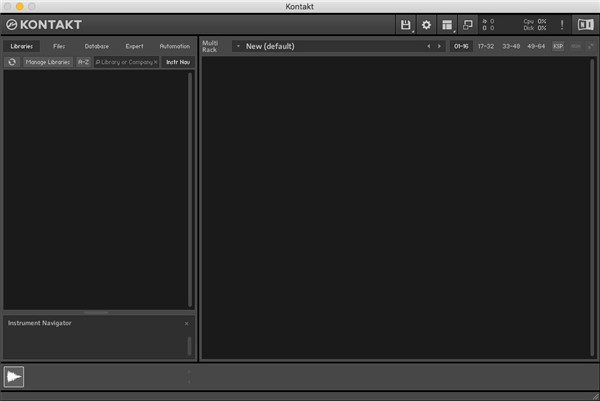Click the voice count readout
Viewport: 600px width, 401px height.
[x=488, y=21]
